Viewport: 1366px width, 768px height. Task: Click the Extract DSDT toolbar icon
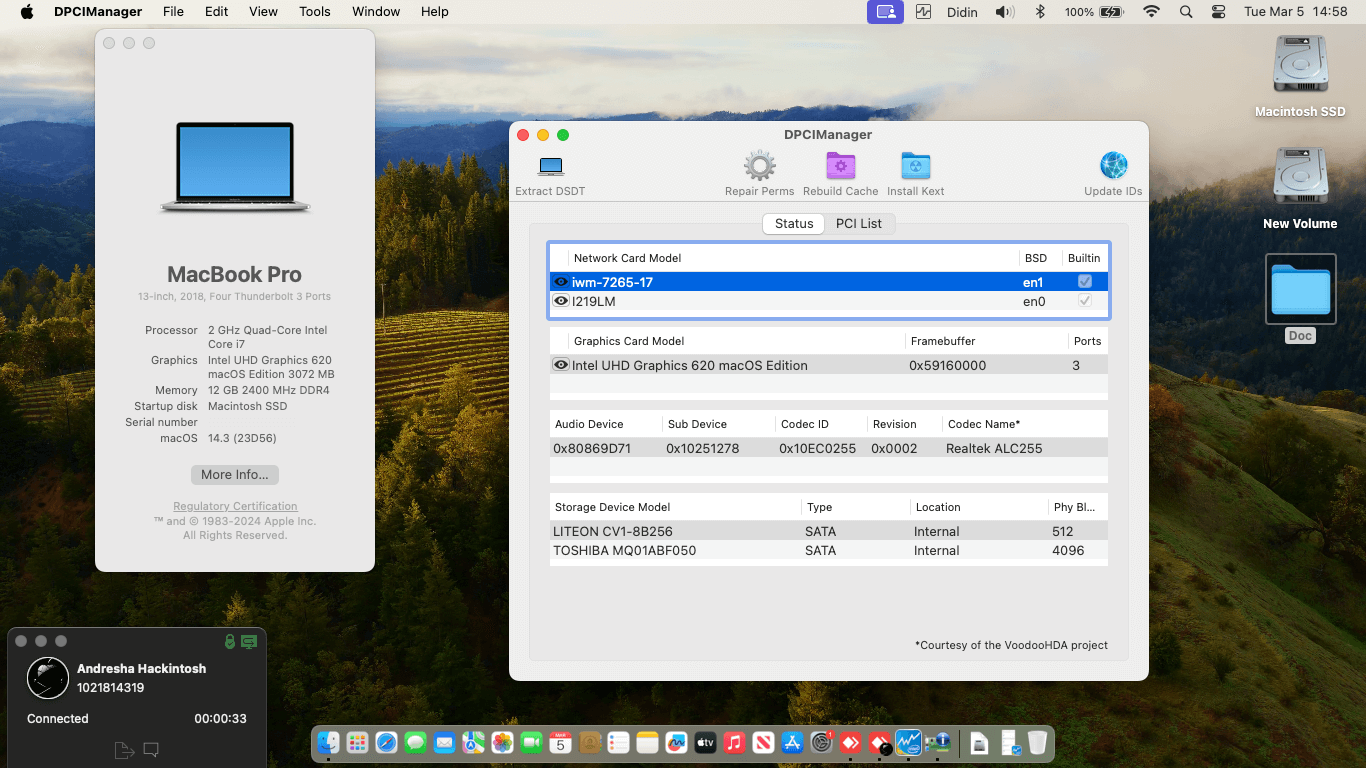[551, 167]
